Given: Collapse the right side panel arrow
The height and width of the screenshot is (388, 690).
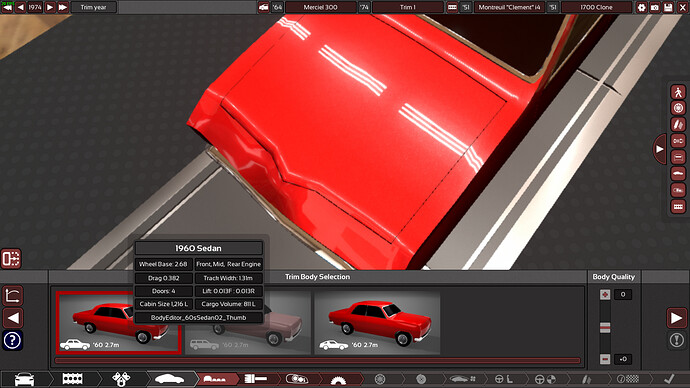Looking at the screenshot, I should (660, 149).
